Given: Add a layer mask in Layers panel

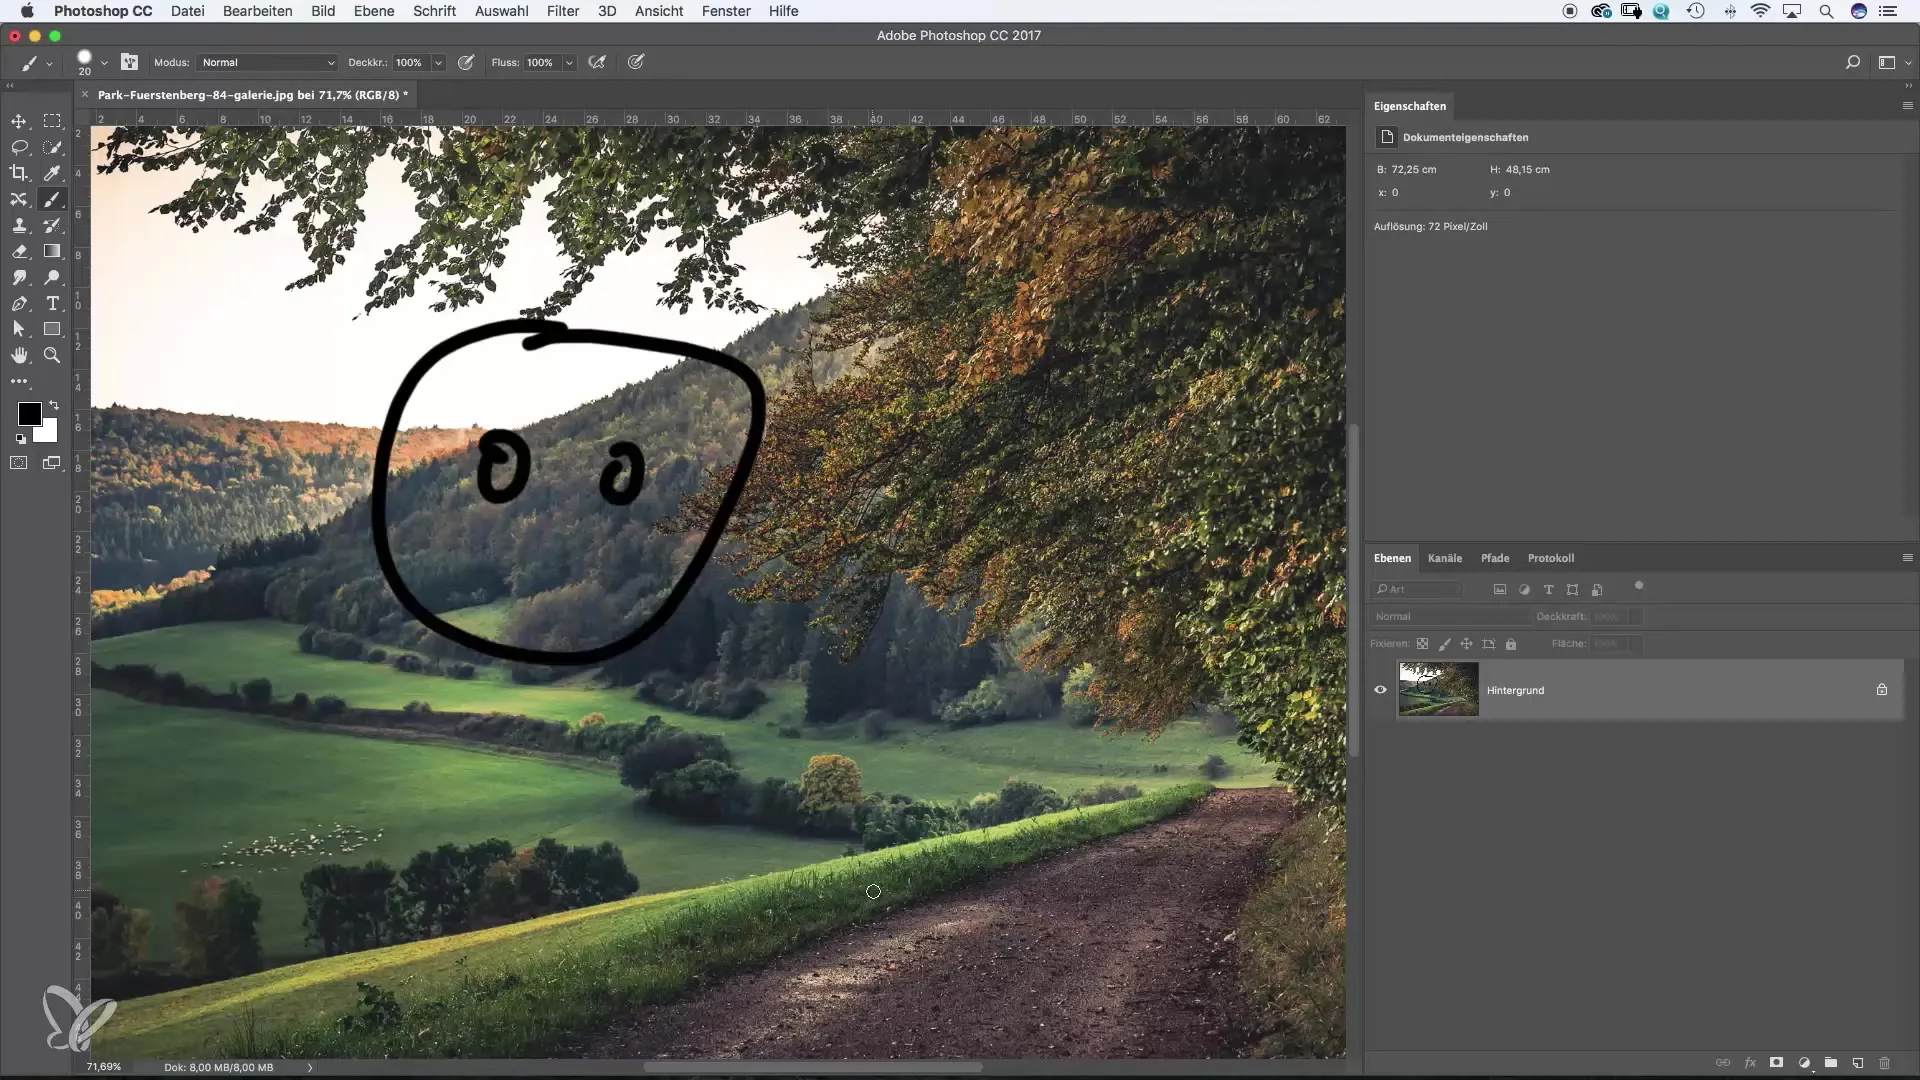Looking at the screenshot, I should click(1776, 1063).
